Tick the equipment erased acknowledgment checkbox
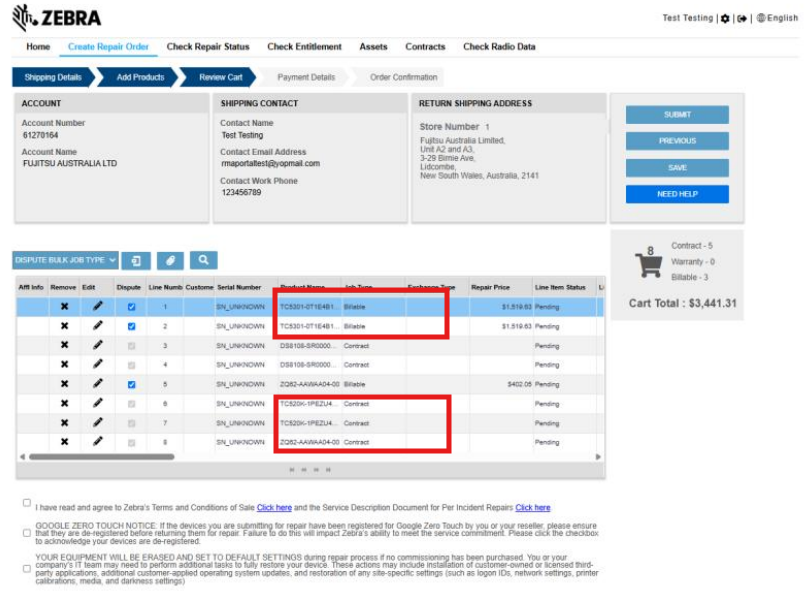The image size is (812, 610). 27,569
